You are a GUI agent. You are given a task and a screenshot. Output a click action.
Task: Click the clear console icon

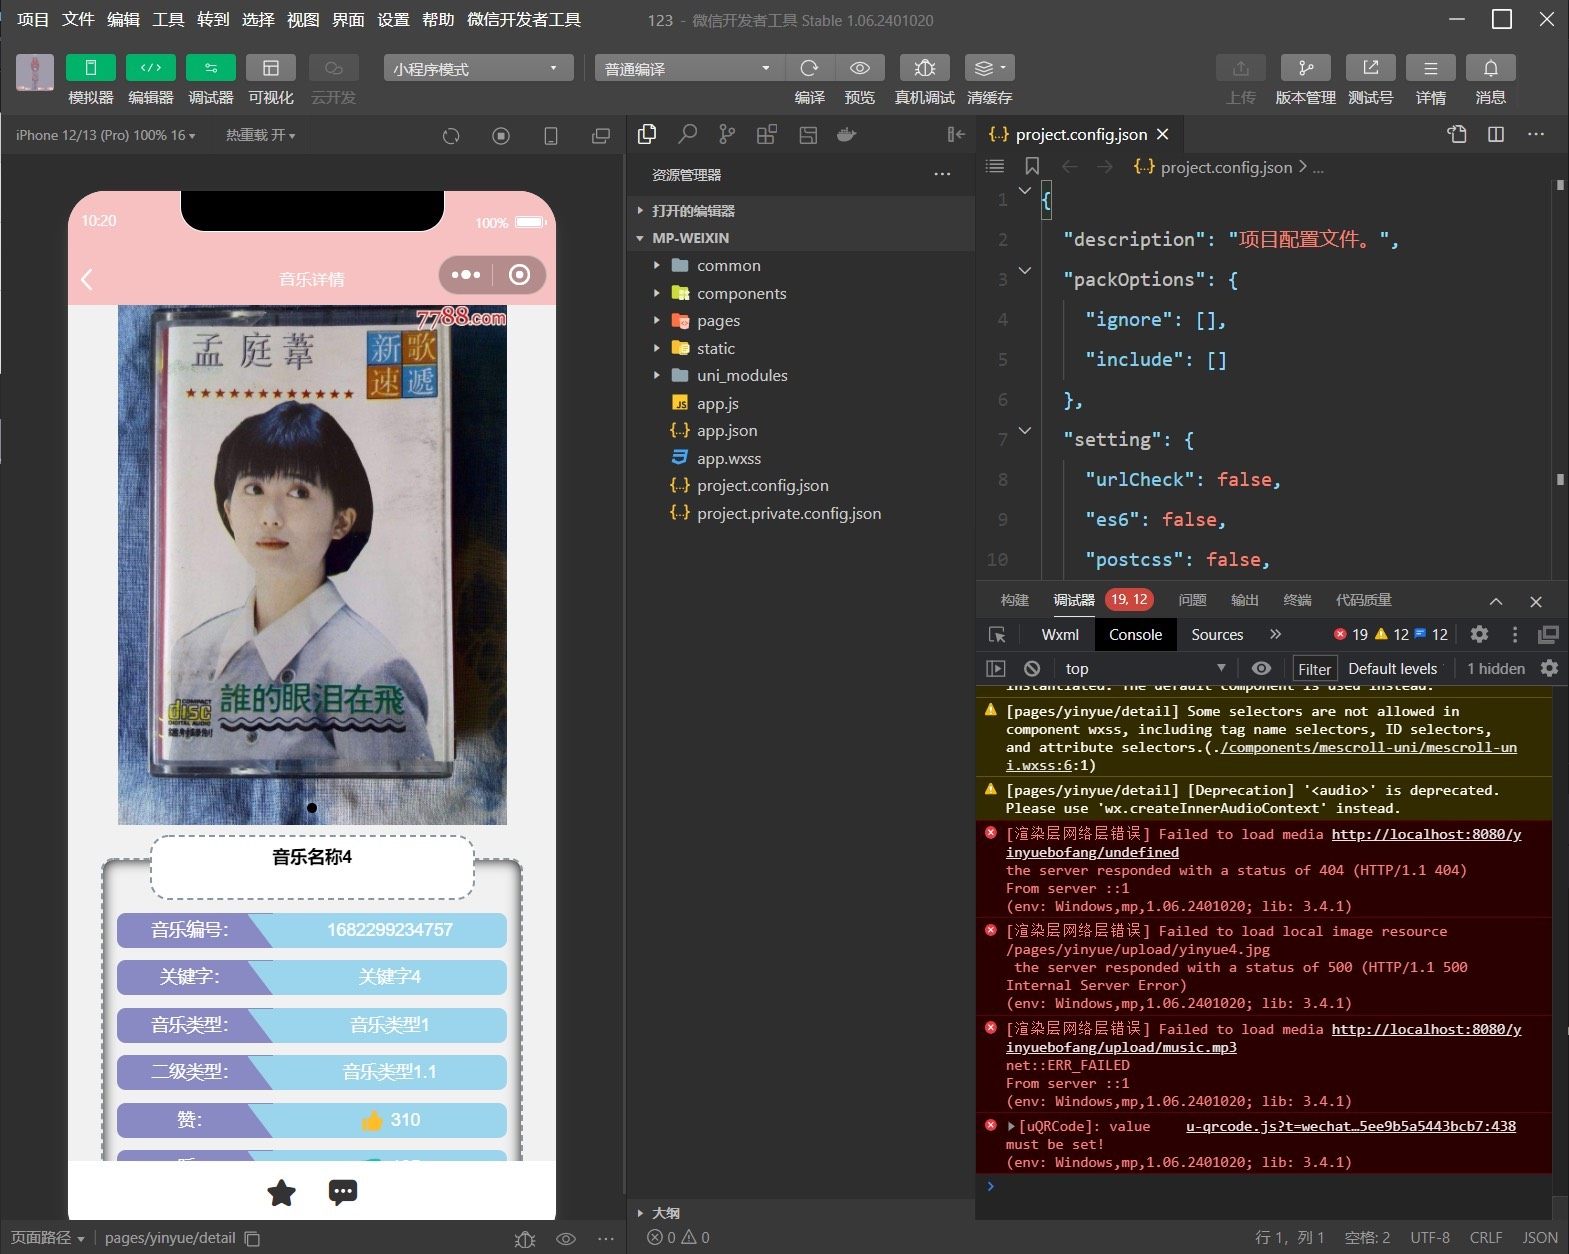(1032, 668)
